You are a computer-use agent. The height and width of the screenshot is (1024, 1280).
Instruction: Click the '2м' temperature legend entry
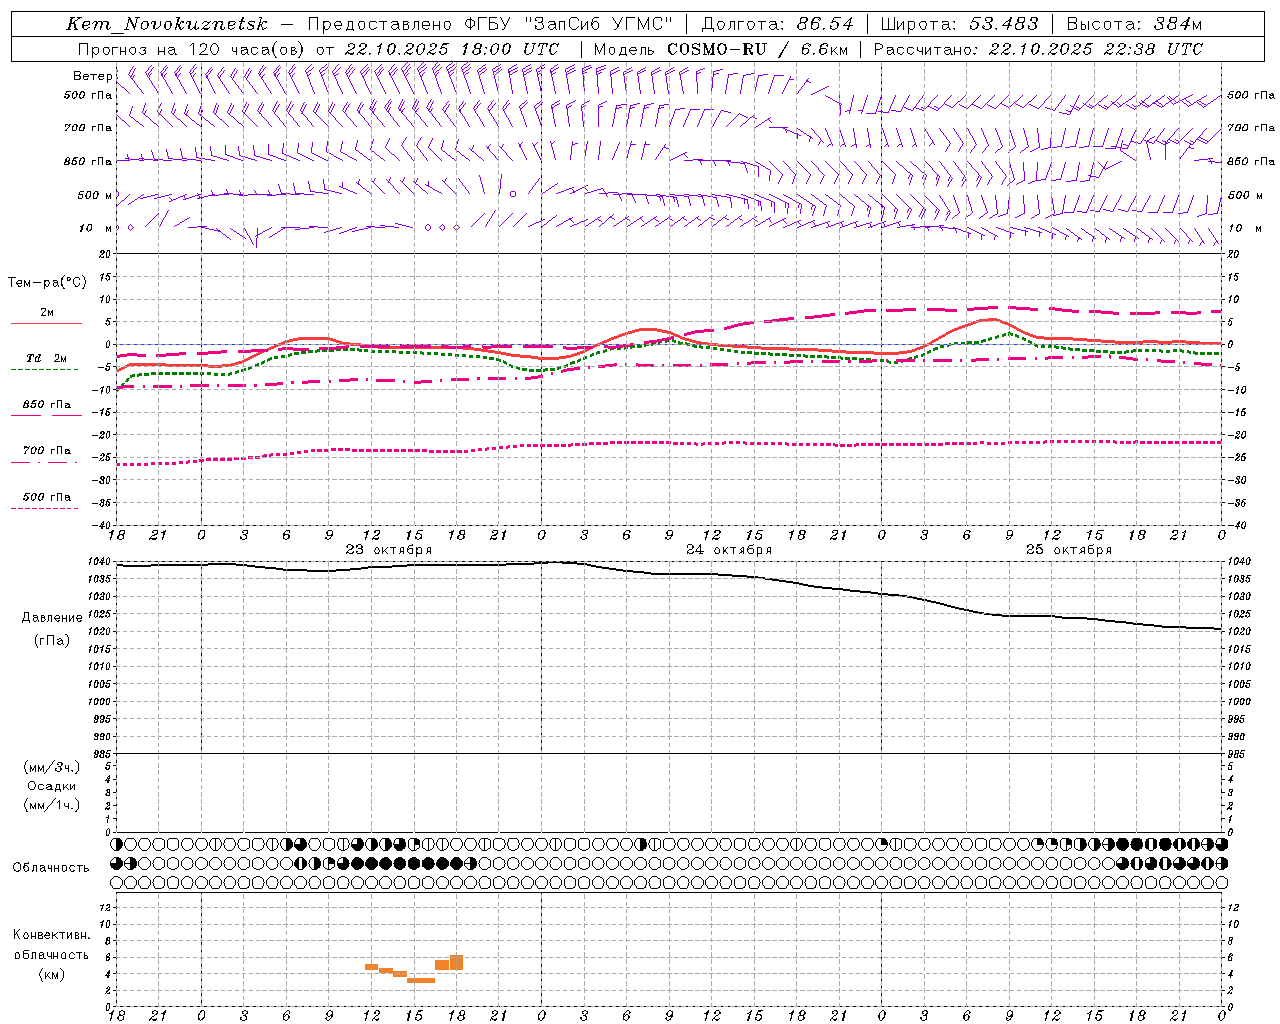47,312
